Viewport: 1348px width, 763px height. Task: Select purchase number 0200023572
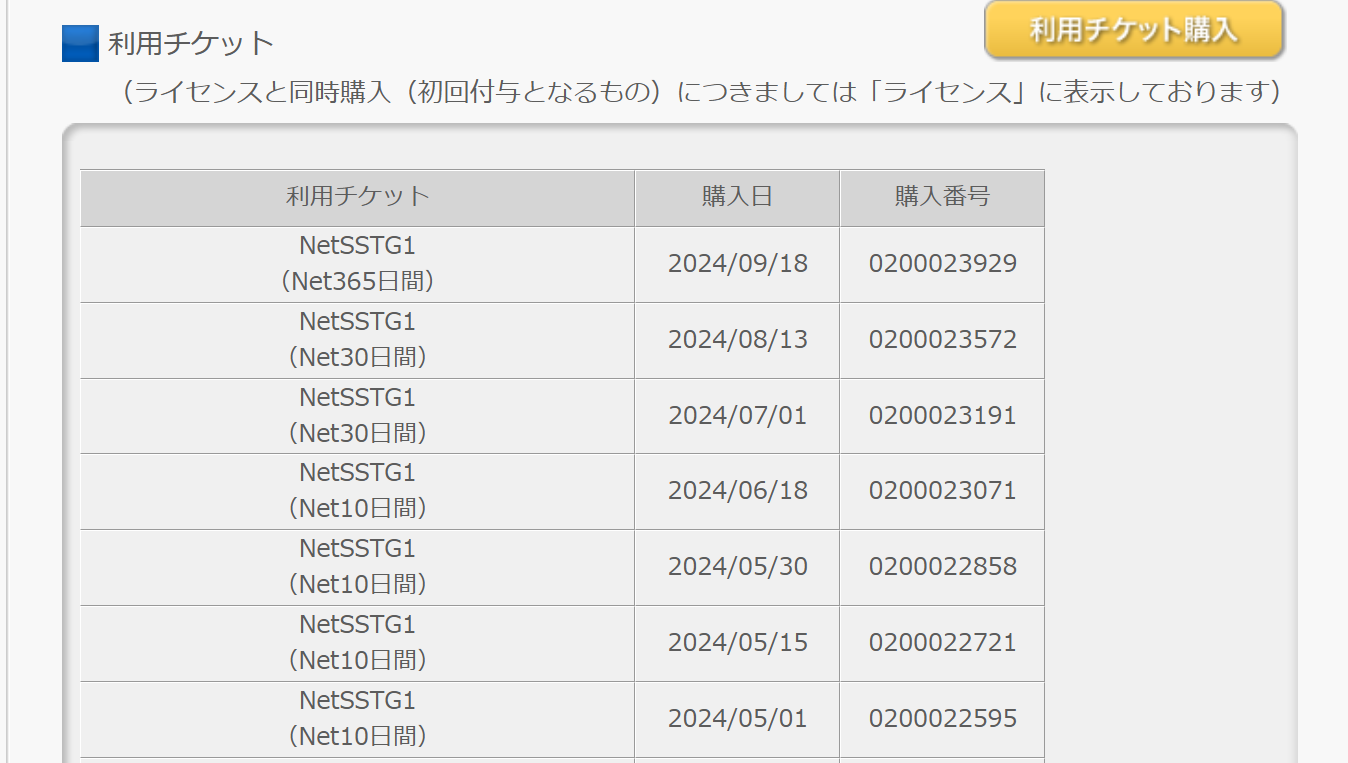(x=942, y=340)
